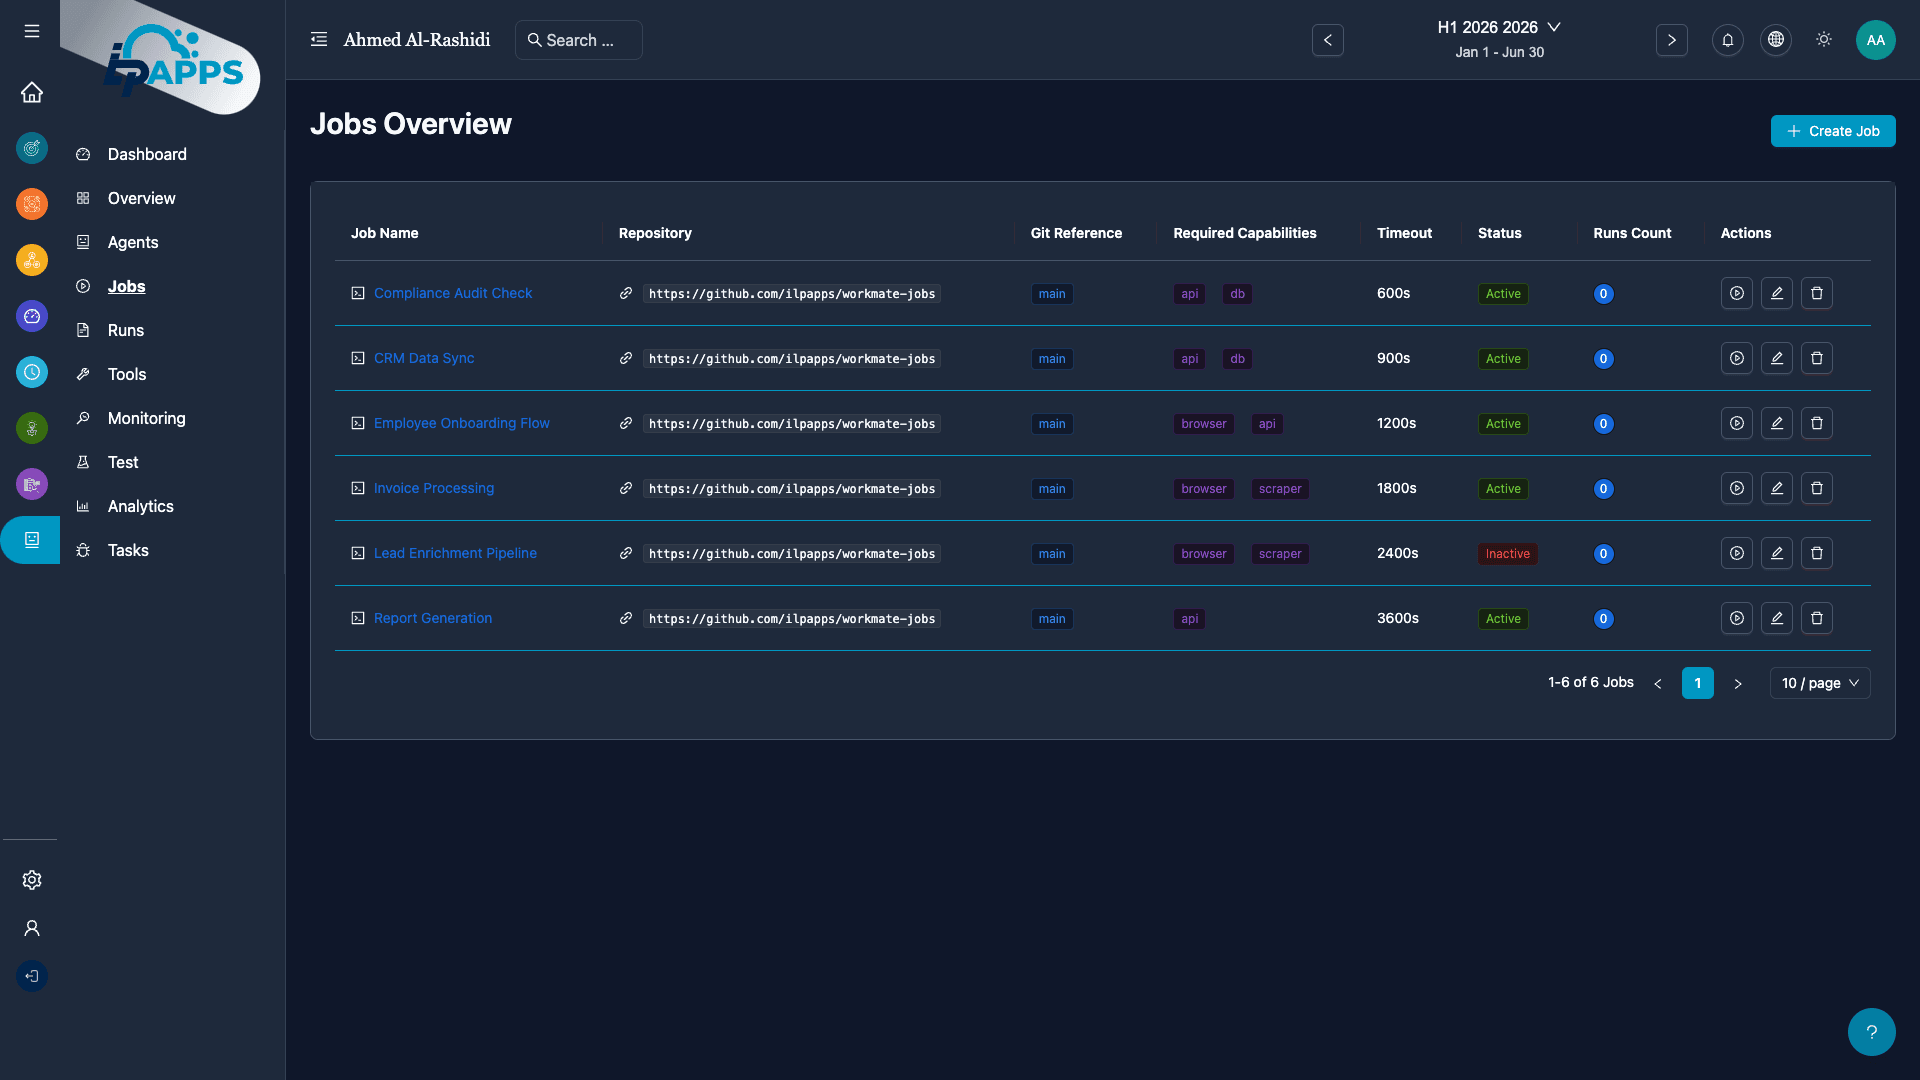This screenshot has width=1920, height=1080.
Task: Copy the Invoice Processing repository link
Action: [626, 489]
